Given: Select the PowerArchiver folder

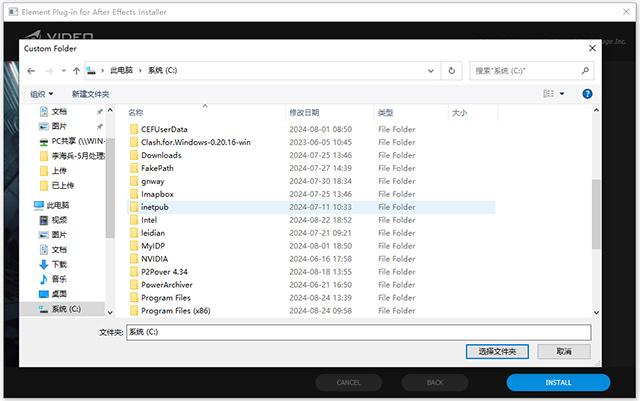Looking at the screenshot, I should pyautogui.click(x=167, y=285).
